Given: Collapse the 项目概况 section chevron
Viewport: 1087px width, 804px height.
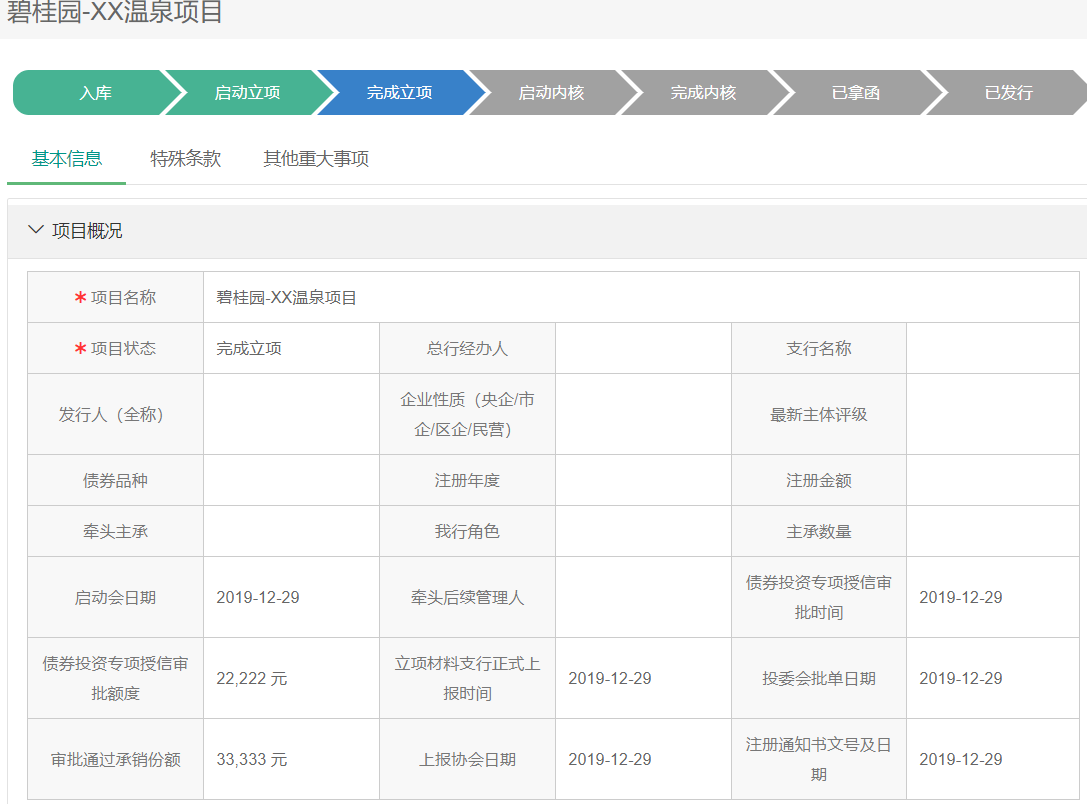Looking at the screenshot, I should [x=35, y=229].
